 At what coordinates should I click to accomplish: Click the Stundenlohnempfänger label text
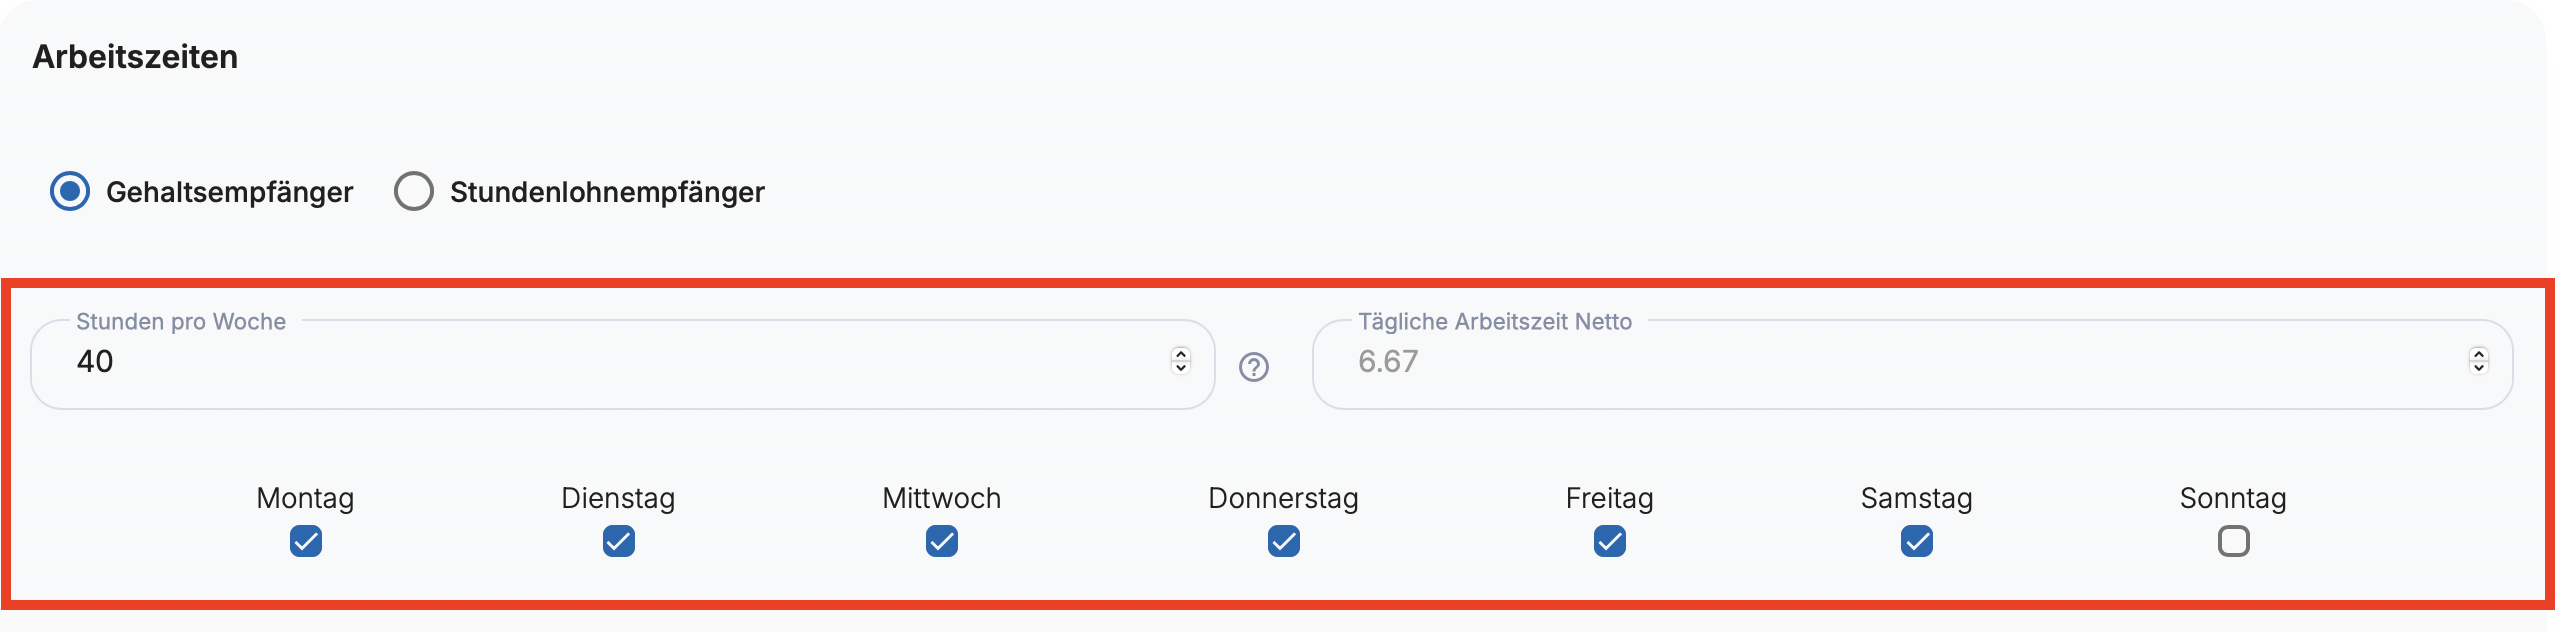click(607, 192)
